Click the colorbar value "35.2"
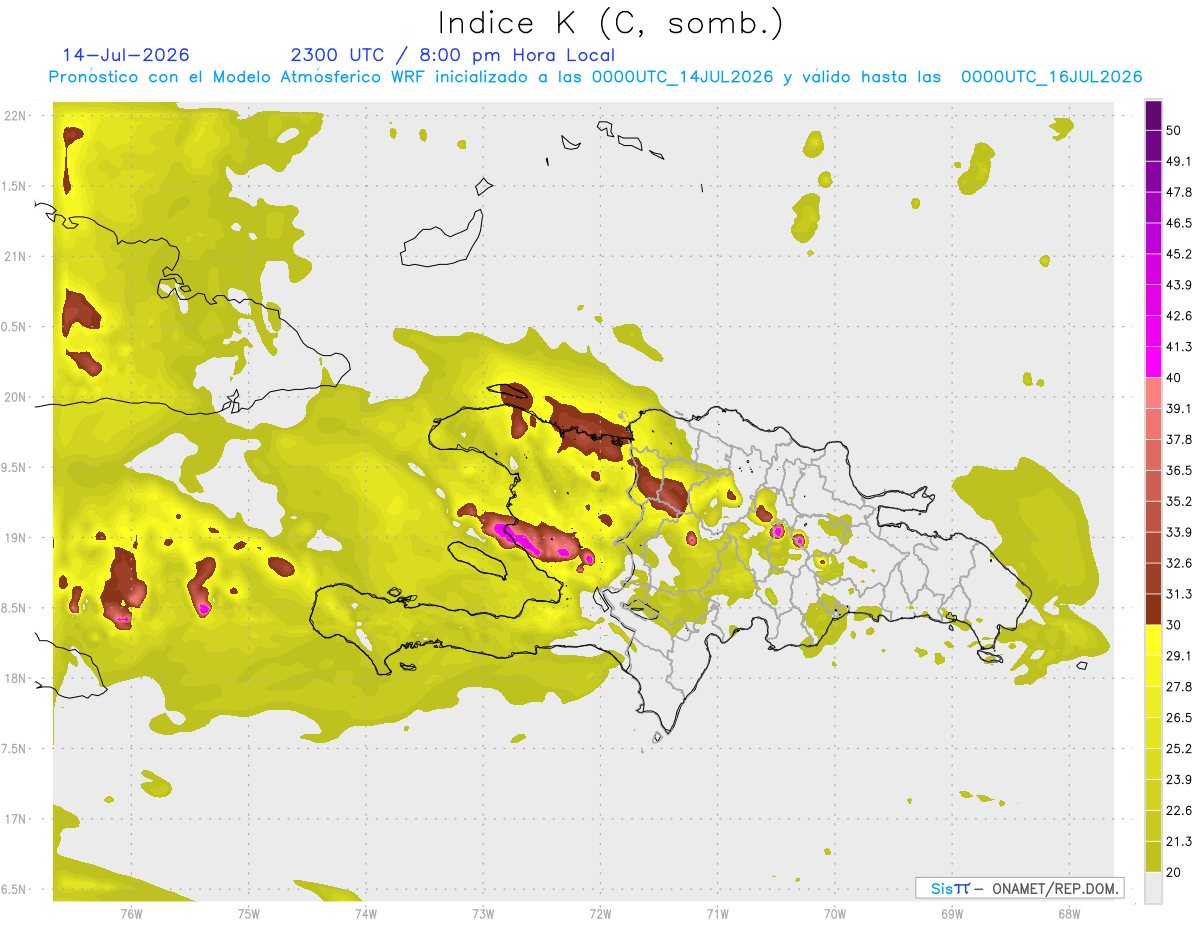Screen dimensions: 1200x927 pyautogui.click(x=1179, y=501)
